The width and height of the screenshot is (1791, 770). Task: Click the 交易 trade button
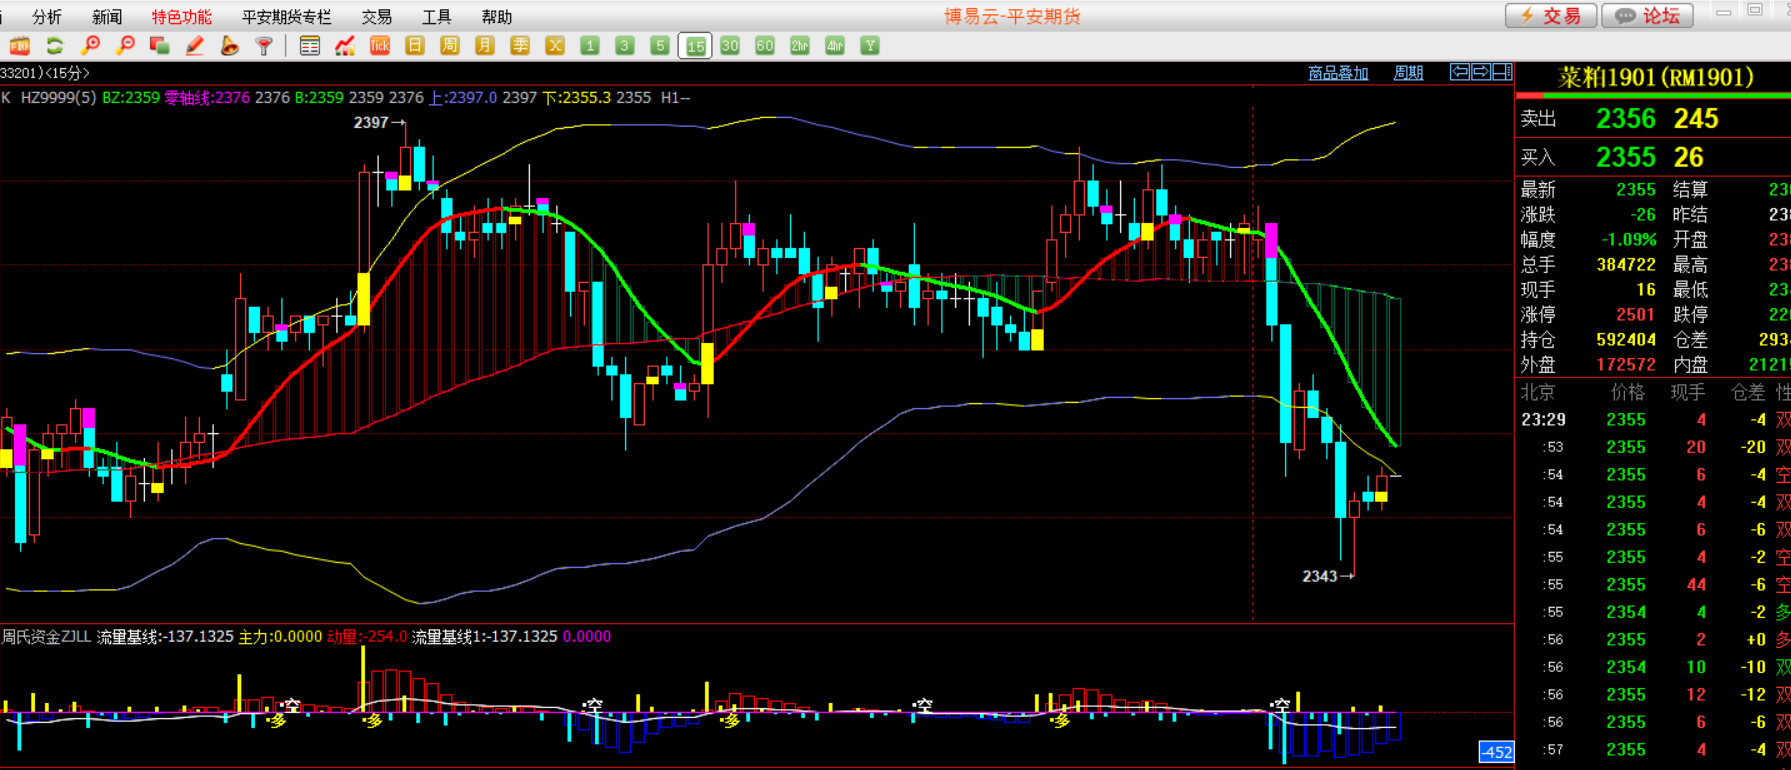point(1552,16)
